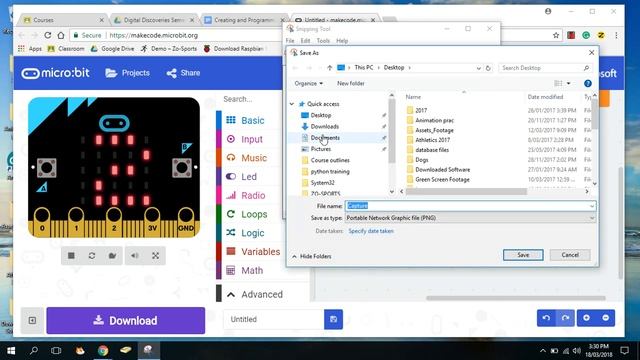The image size is (640, 360).
Task: Go to Chrome home page icon
Action: click(61, 36)
